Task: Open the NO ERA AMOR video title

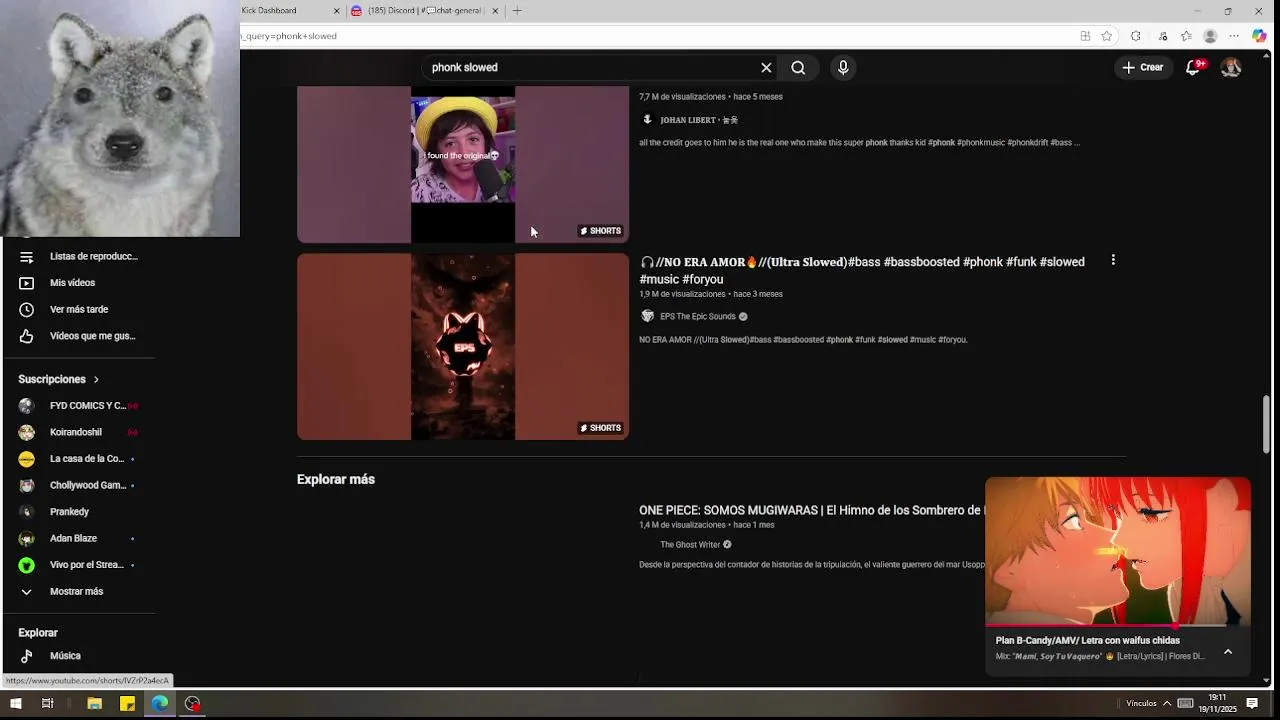Action: click(x=862, y=271)
